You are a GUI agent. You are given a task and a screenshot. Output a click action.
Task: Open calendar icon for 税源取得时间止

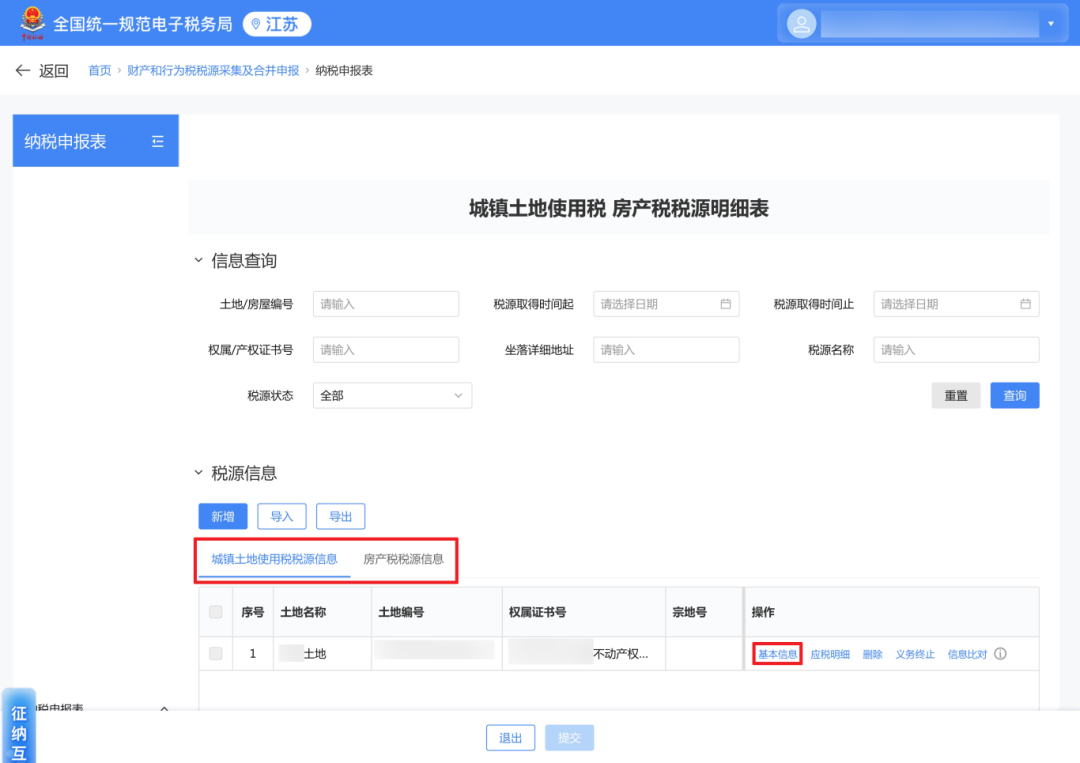click(x=1025, y=304)
